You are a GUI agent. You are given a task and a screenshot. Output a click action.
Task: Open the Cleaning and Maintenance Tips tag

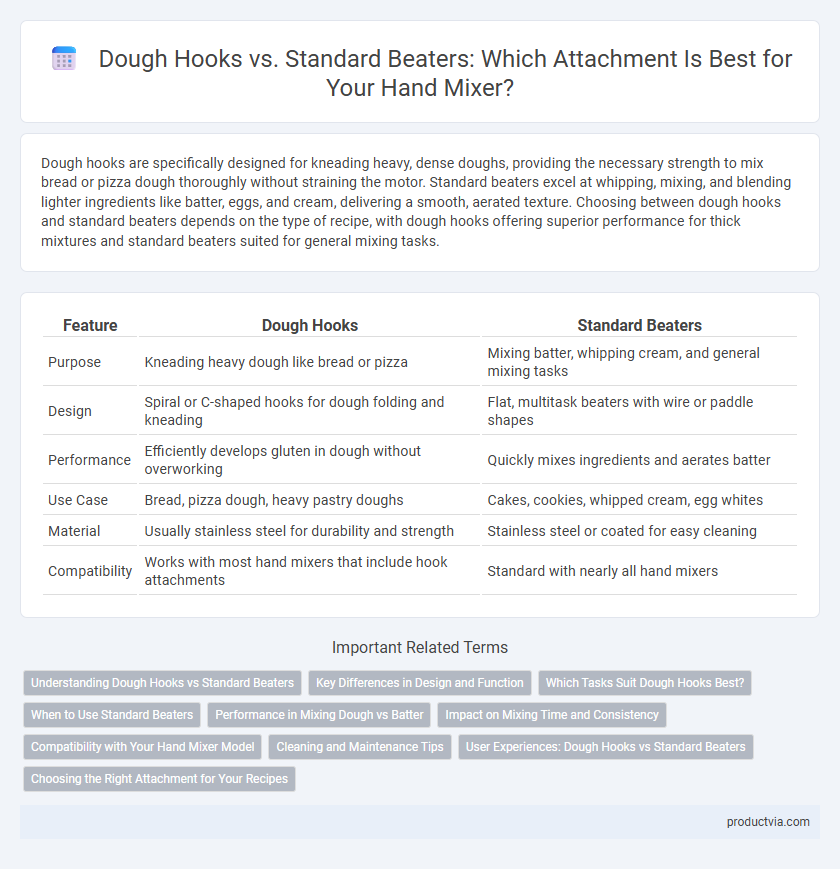tap(360, 747)
